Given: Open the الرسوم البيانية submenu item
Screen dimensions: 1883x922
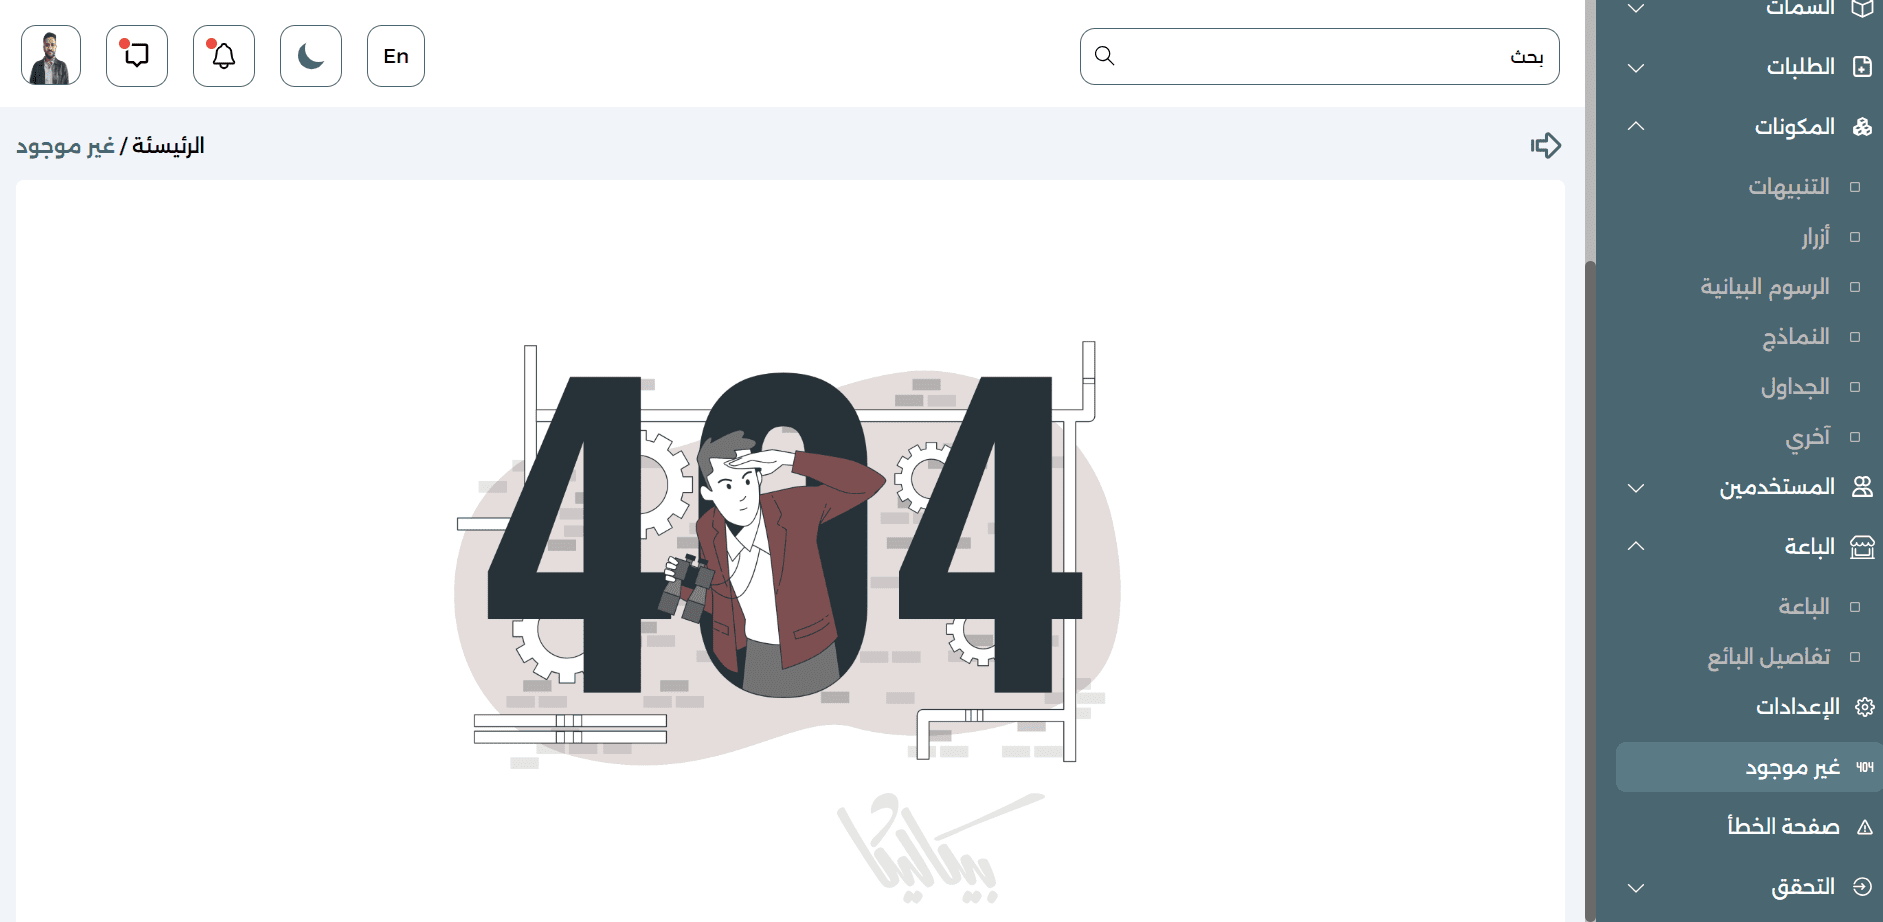Looking at the screenshot, I should coord(1765,287).
